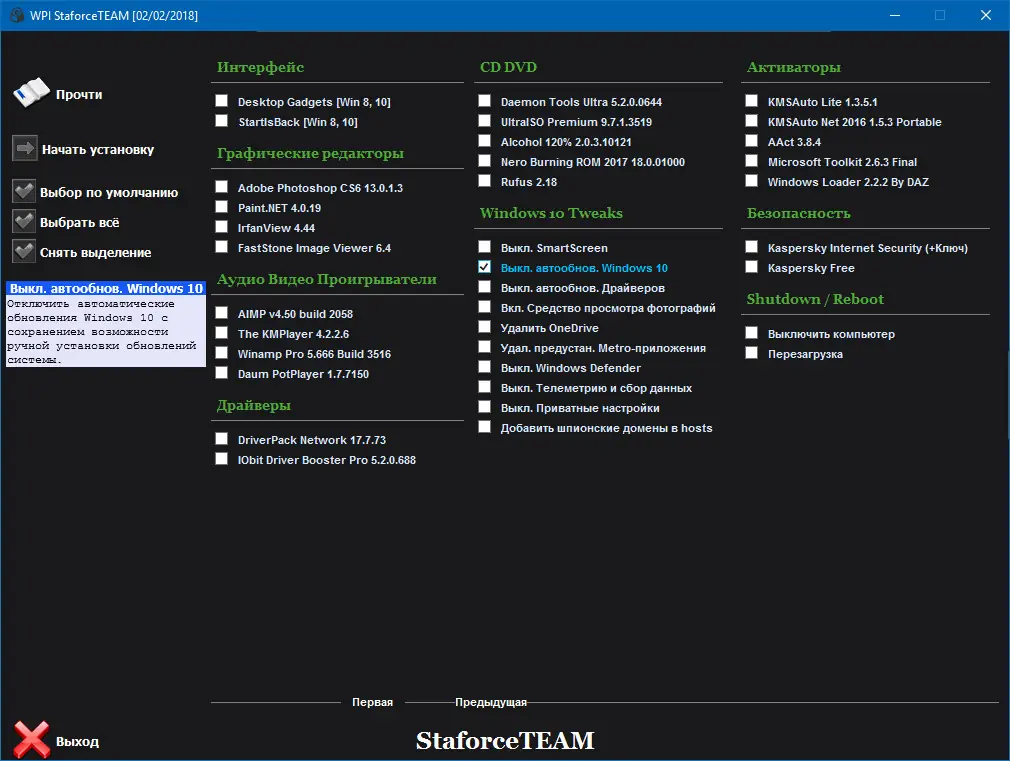Enable Выключить компьютер checkbox
This screenshot has height=761, width=1010.
pos(751,332)
